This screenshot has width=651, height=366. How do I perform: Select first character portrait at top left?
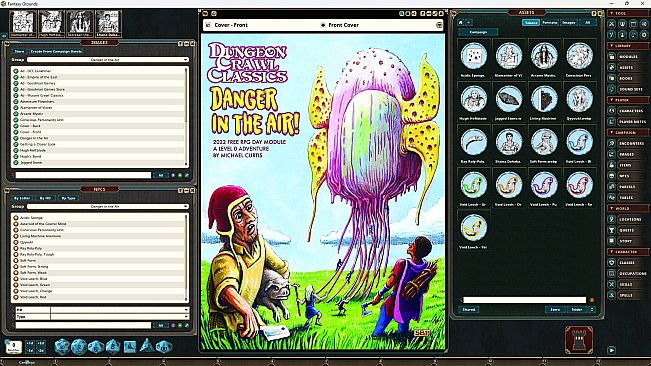click(23, 23)
